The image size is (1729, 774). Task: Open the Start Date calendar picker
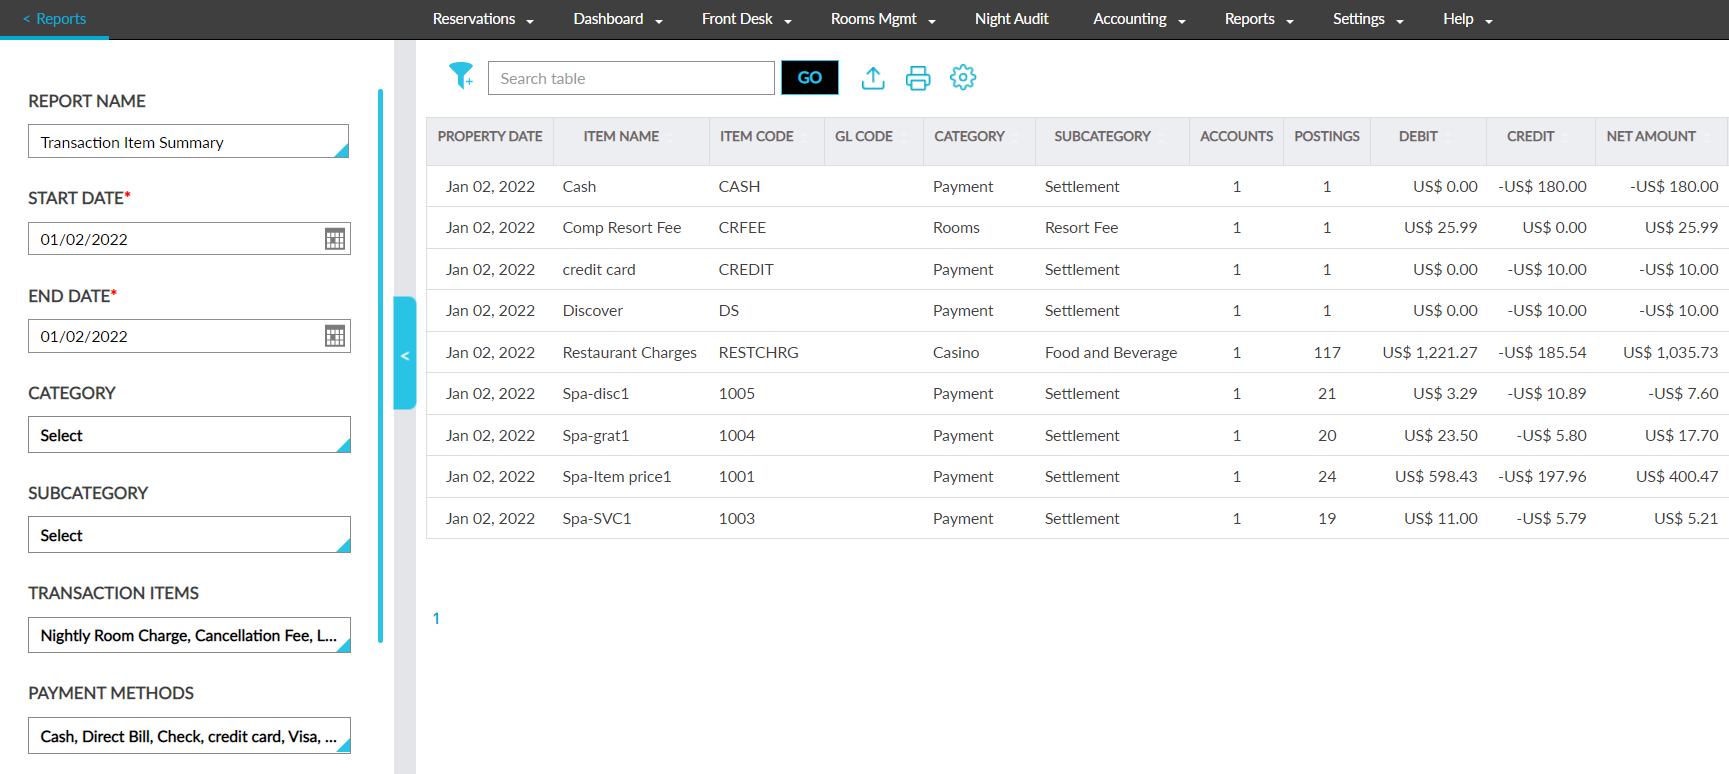(335, 239)
